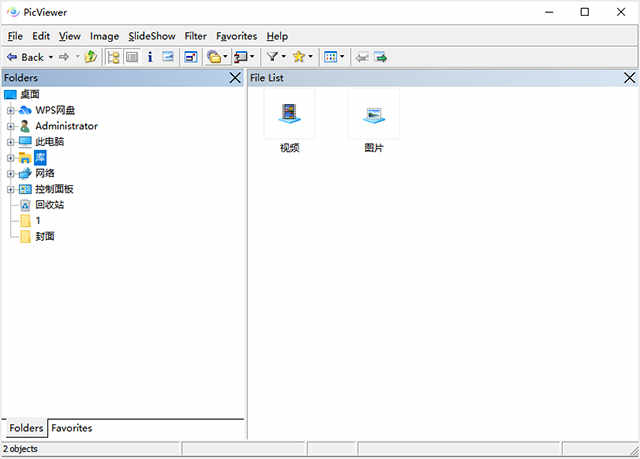640x459 pixels.
Task: Select 控制面板 in the folder tree
Action: point(54,189)
